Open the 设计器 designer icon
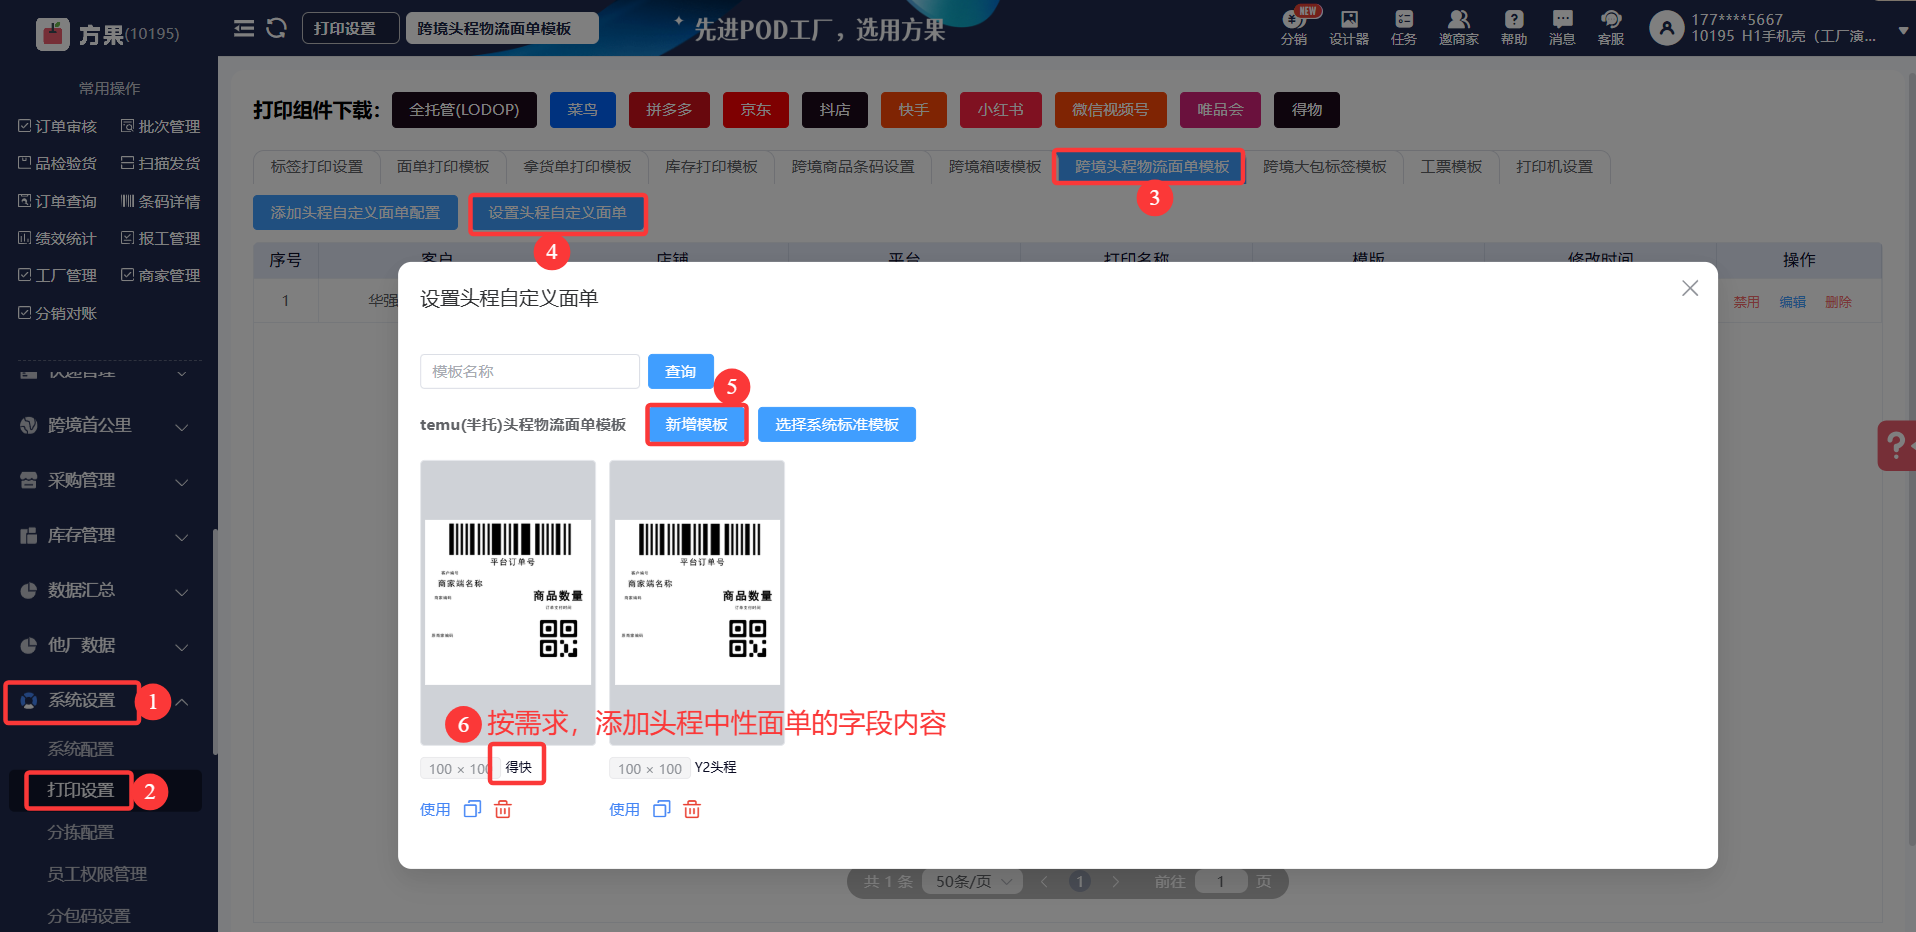The height and width of the screenshot is (932, 1916). click(x=1349, y=27)
